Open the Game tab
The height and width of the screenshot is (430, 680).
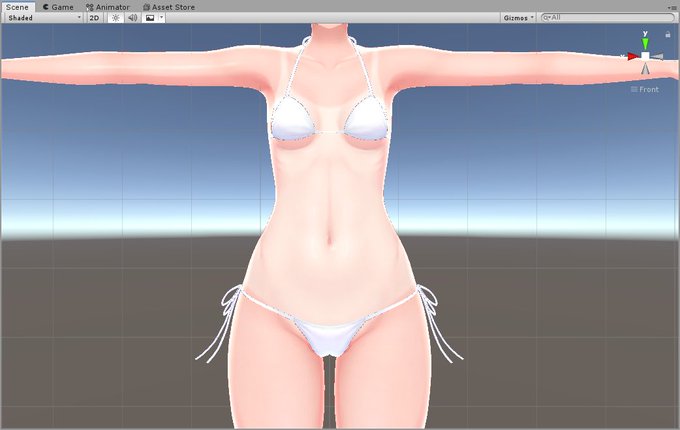(x=58, y=7)
